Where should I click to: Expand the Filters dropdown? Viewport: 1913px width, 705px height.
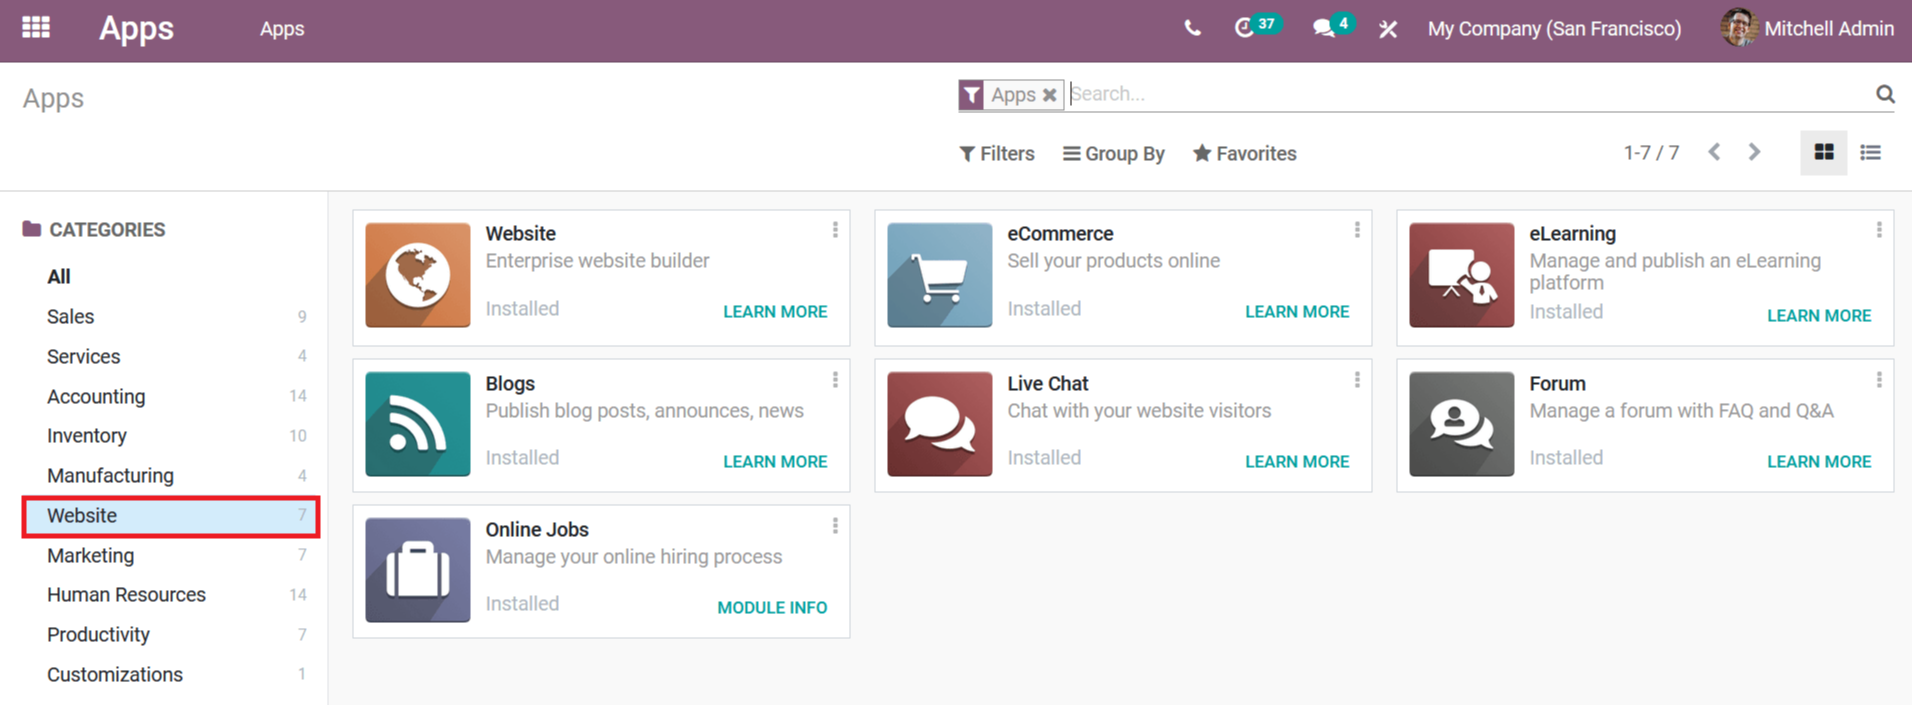[997, 154]
